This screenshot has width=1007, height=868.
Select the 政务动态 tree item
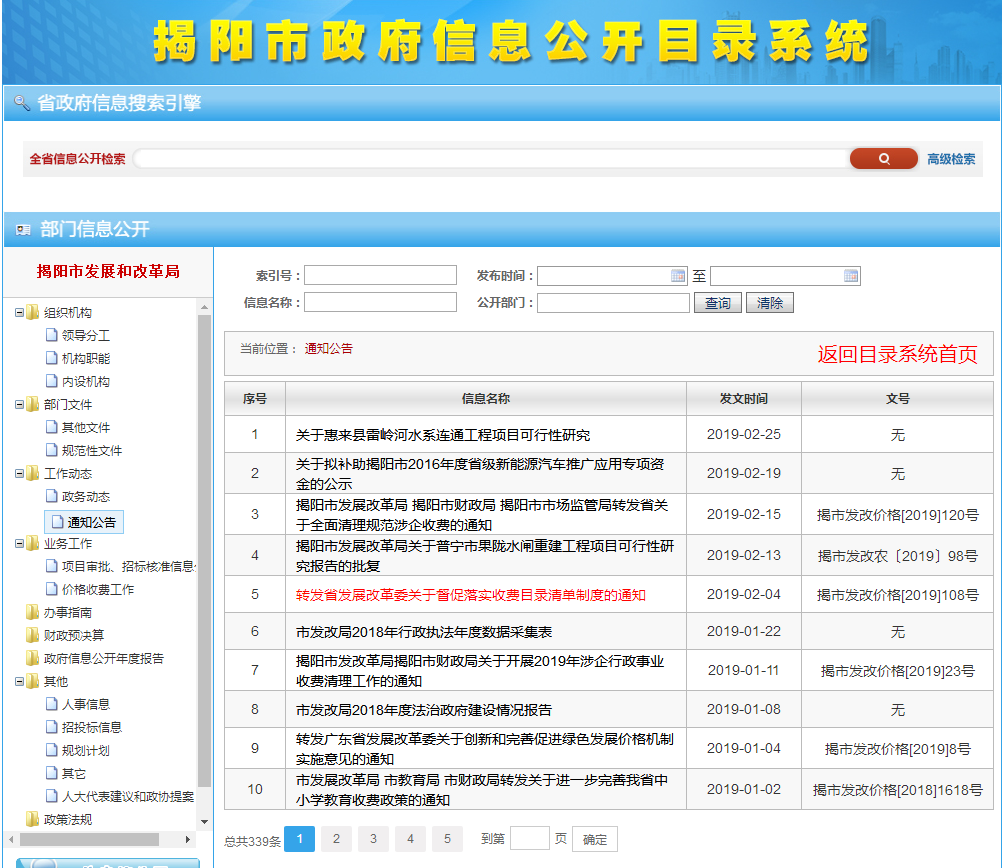click(86, 497)
